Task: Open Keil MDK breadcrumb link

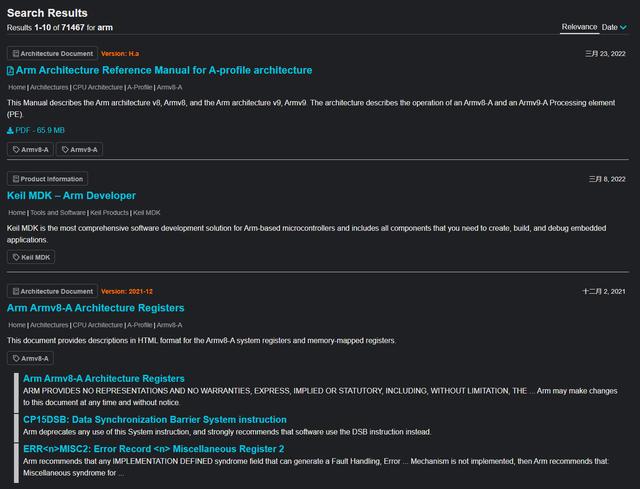Action: pyautogui.click(x=147, y=213)
